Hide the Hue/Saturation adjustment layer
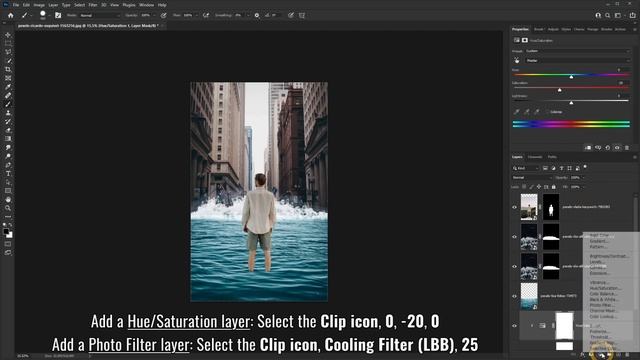Viewport: 640px width, 360px height. pyautogui.click(x=514, y=326)
